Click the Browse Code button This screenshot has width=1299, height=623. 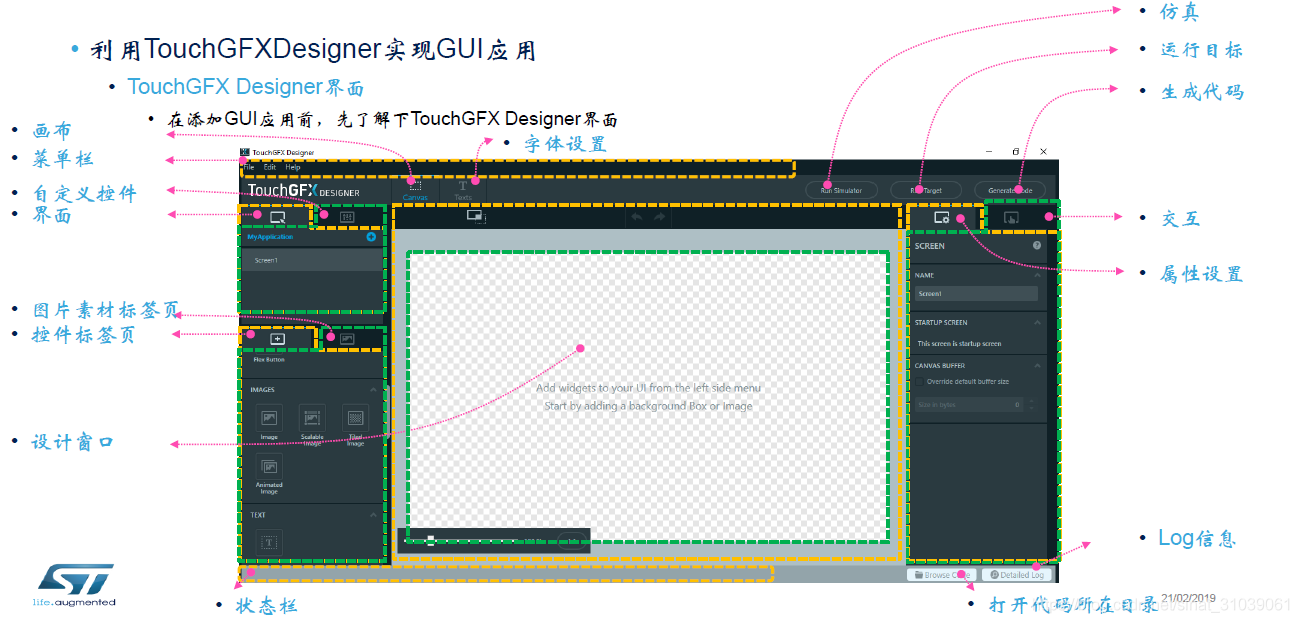(941, 575)
